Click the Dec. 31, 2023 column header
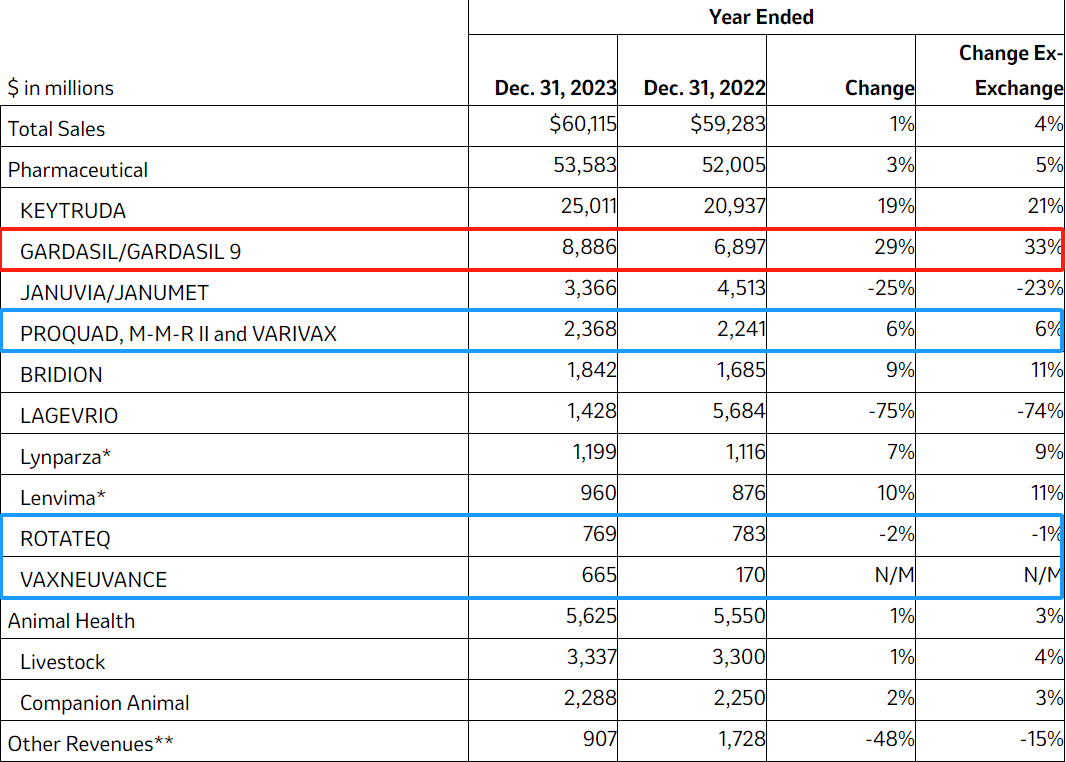The height and width of the screenshot is (762, 1066). tap(555, 88)
